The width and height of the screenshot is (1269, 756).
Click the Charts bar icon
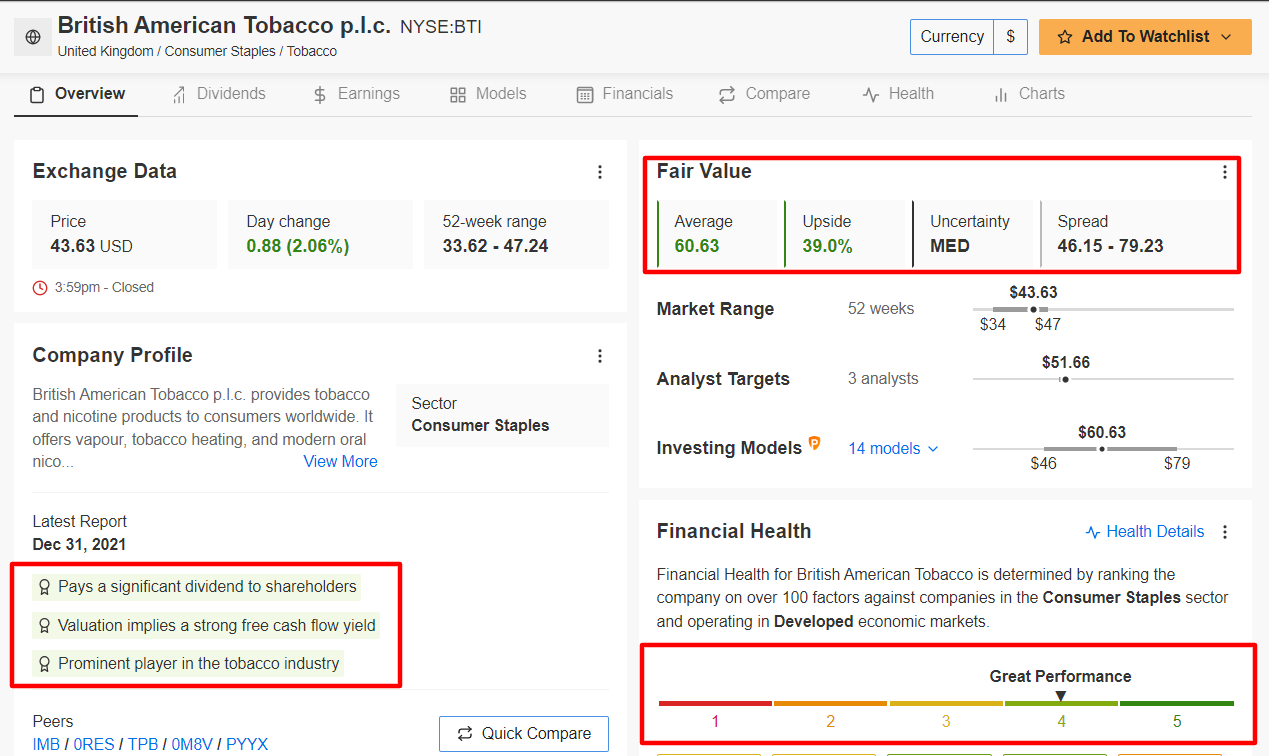tap(1001, 95)
